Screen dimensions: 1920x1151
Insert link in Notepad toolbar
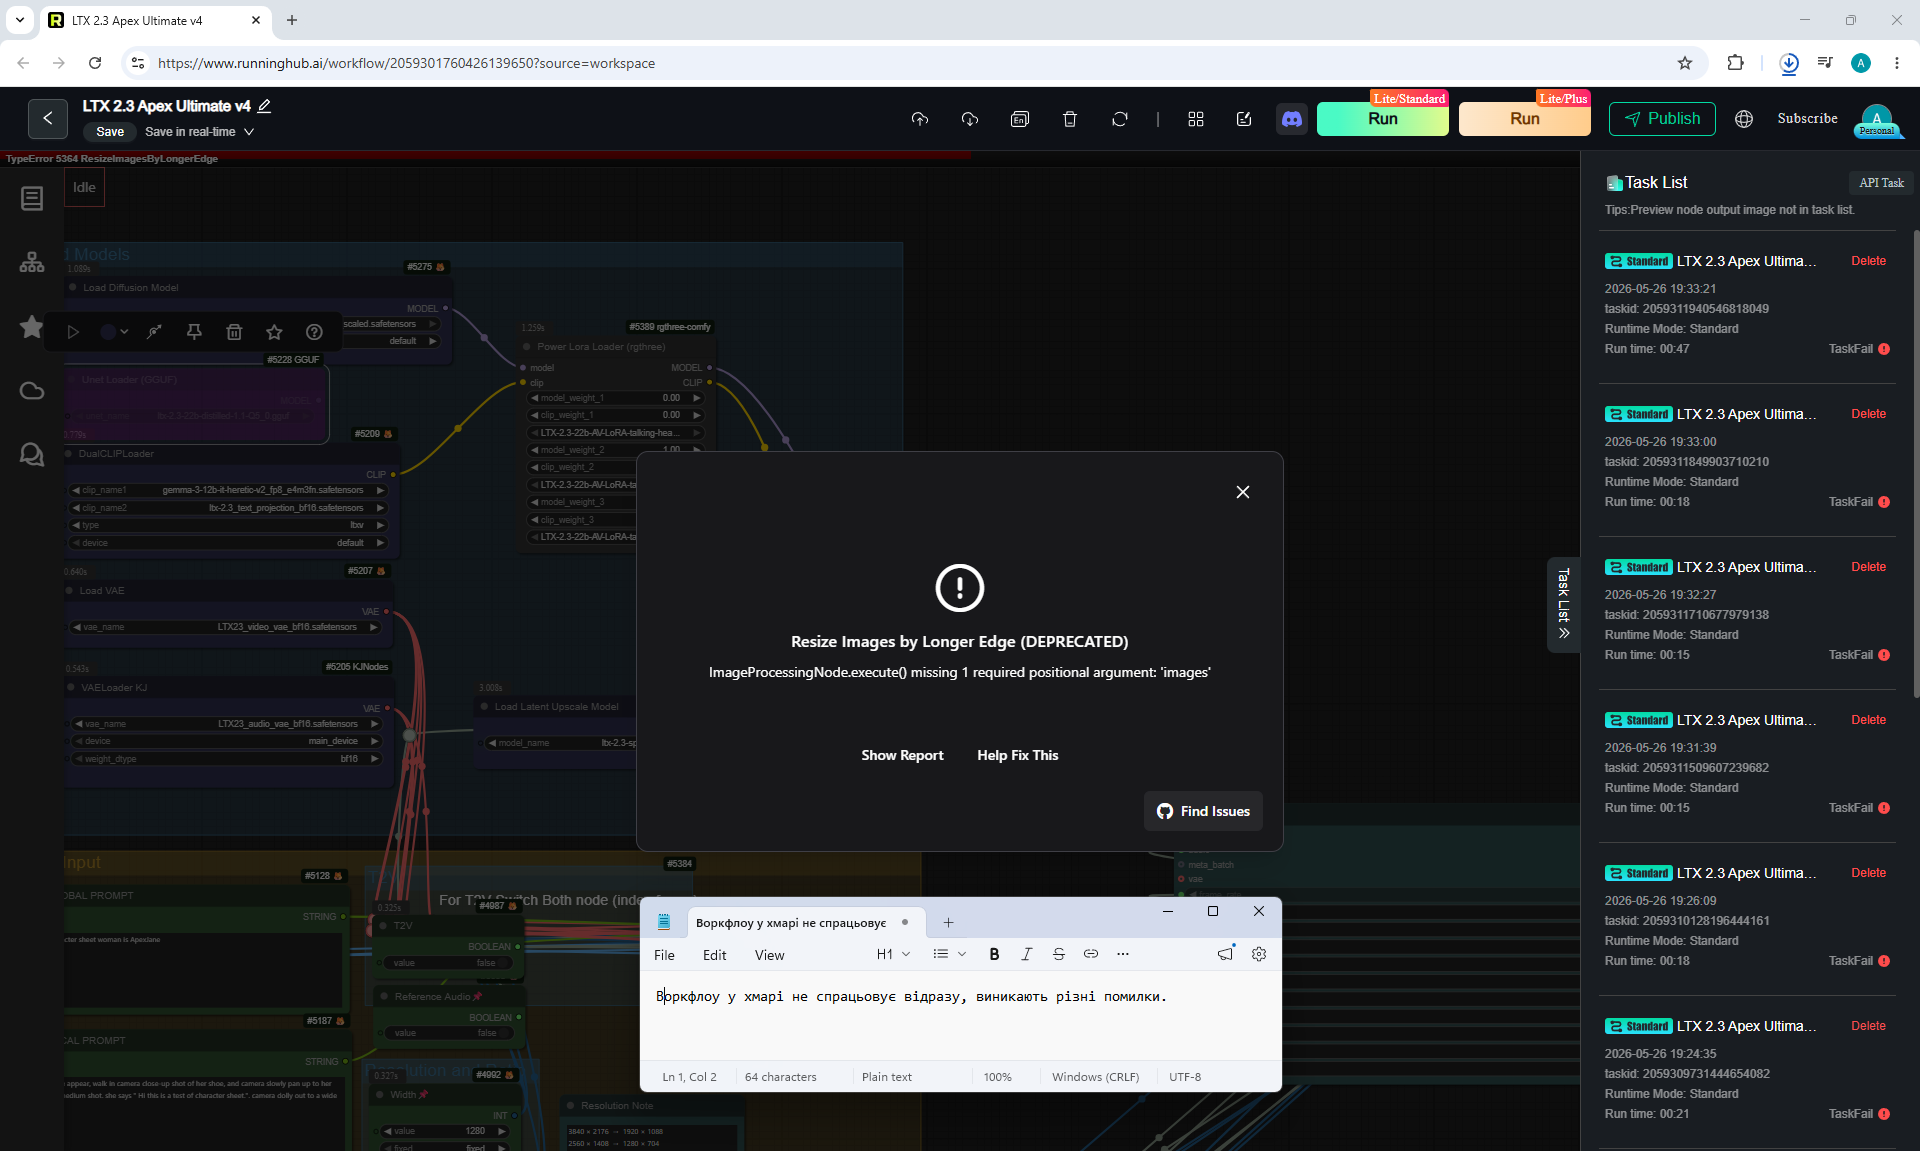click(x=1091, y=954)
